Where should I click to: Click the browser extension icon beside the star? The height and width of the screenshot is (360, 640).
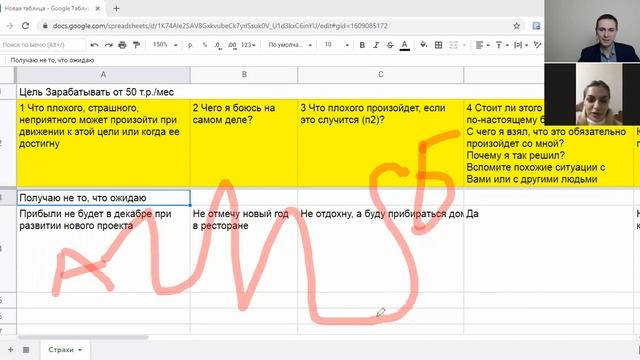(x=536, y=26)
